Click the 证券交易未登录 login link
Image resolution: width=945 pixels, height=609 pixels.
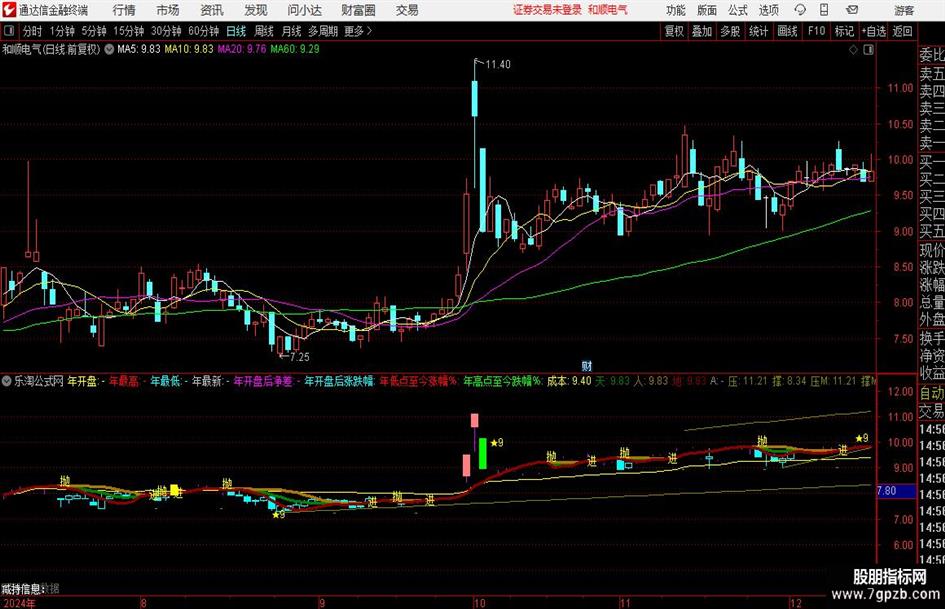547,10
